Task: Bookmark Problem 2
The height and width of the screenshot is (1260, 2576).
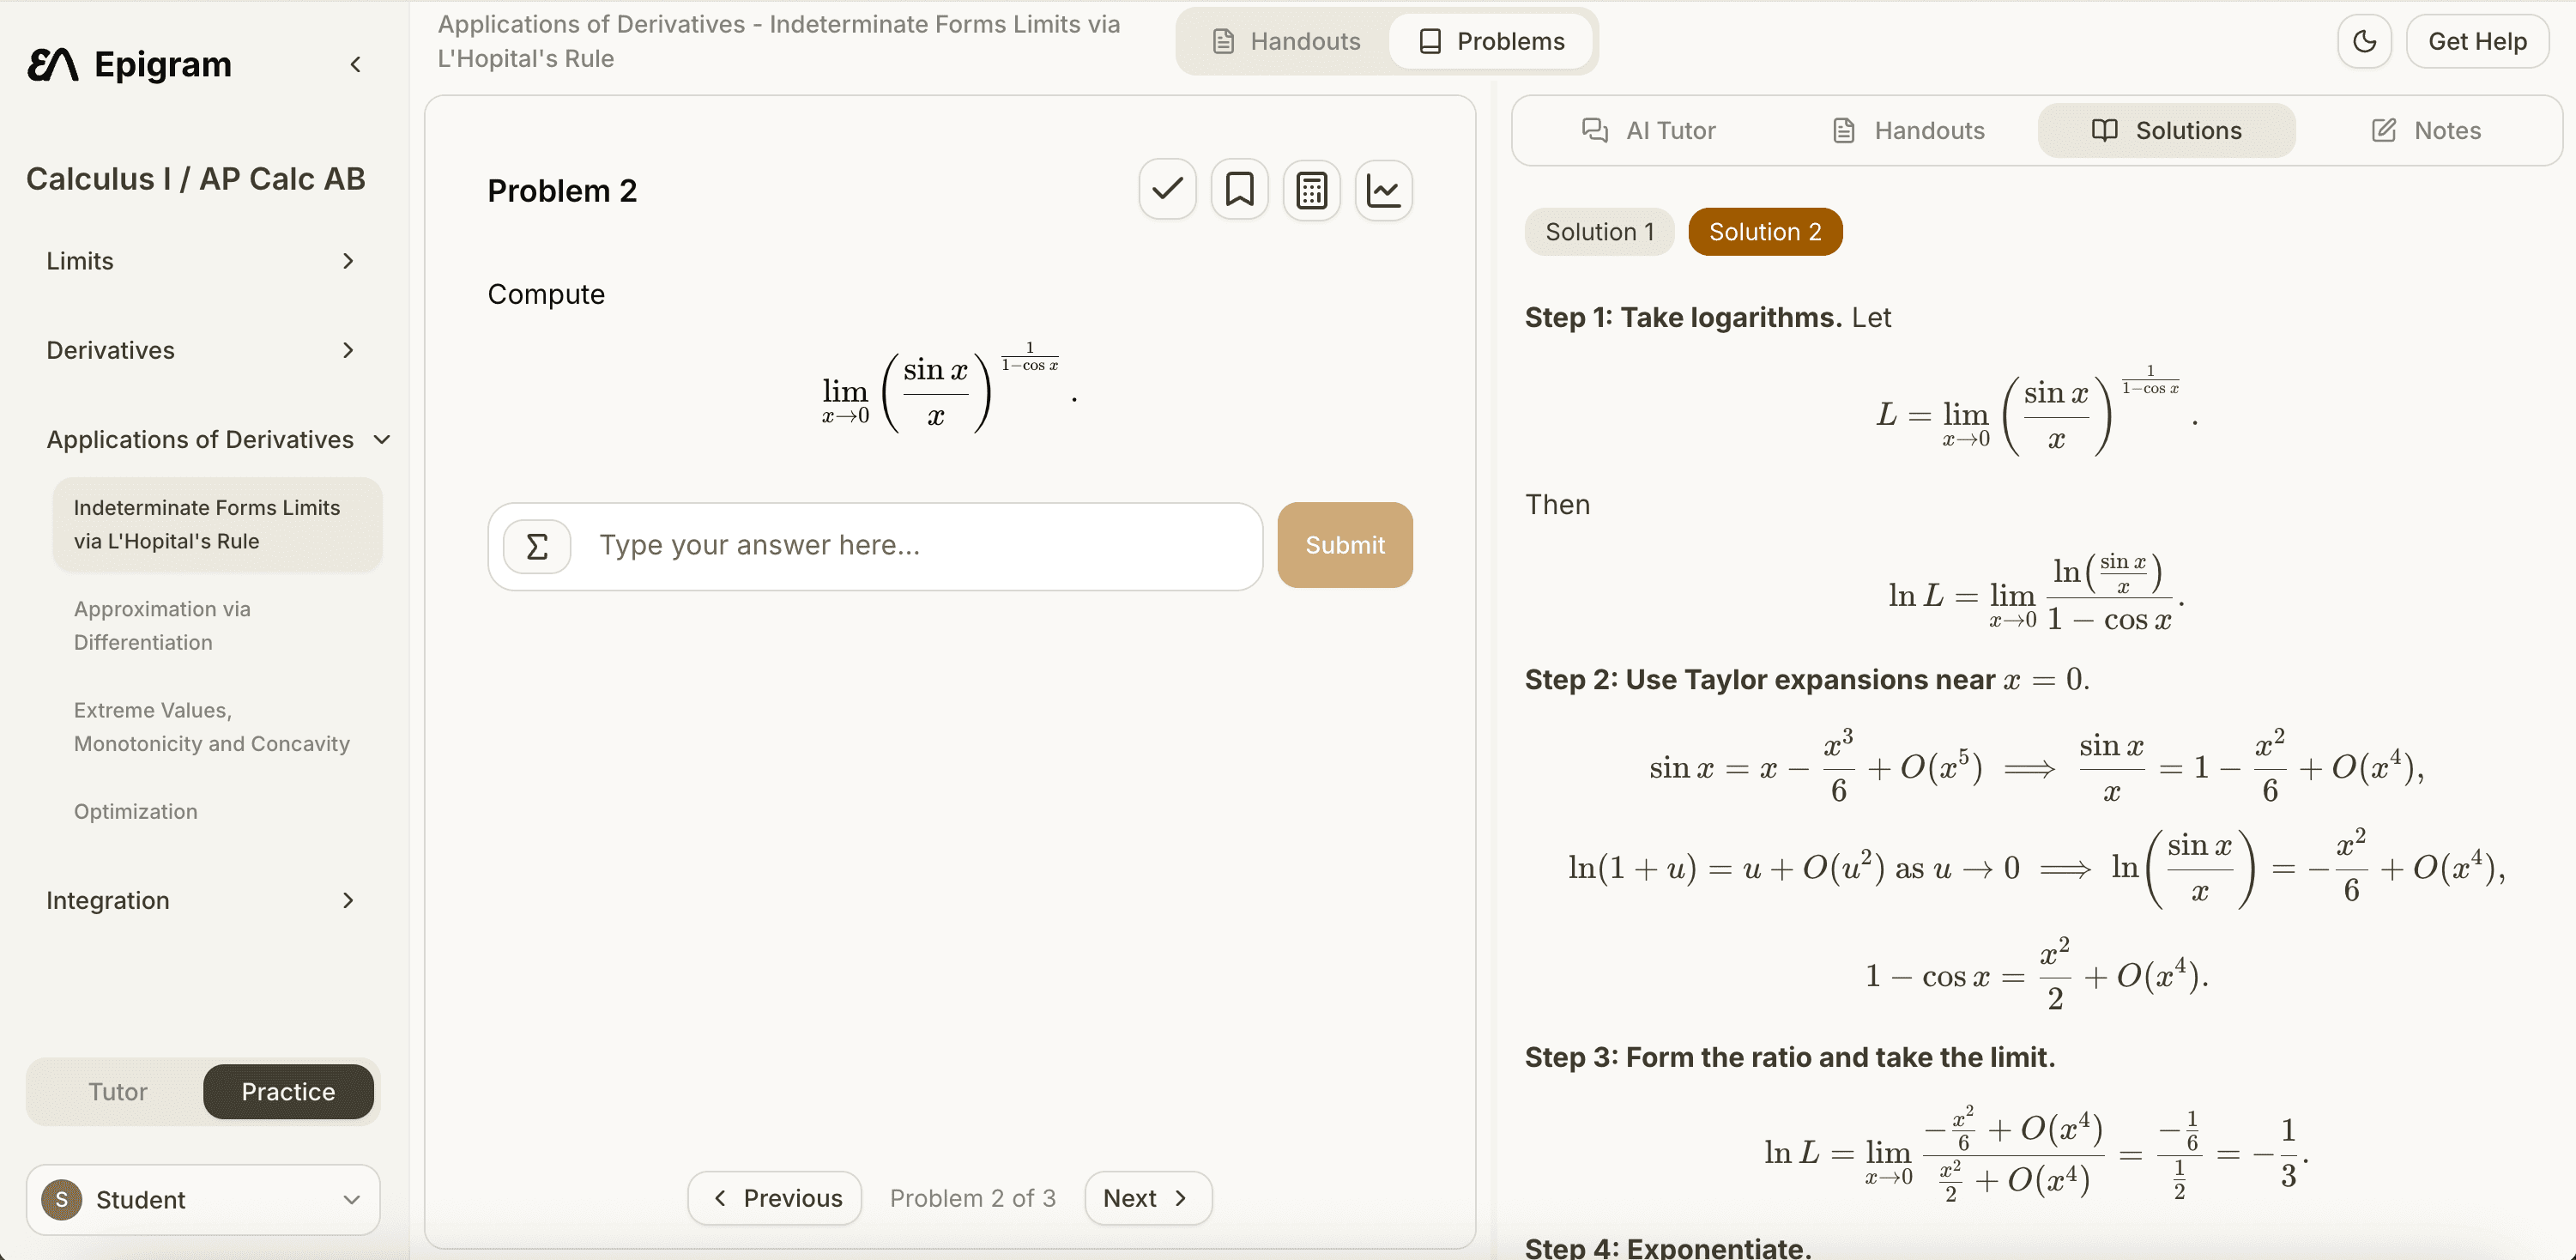Action: tap(1239, 190)
